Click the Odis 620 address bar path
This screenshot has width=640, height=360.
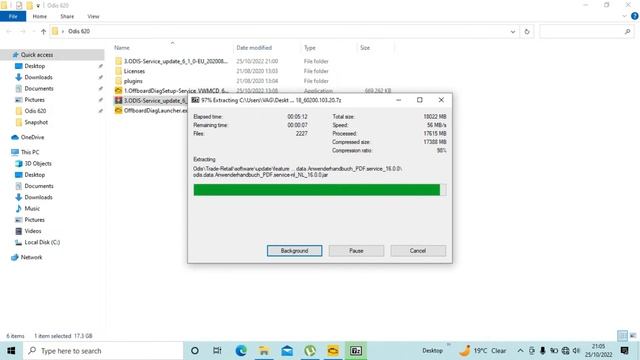(79, 31)
